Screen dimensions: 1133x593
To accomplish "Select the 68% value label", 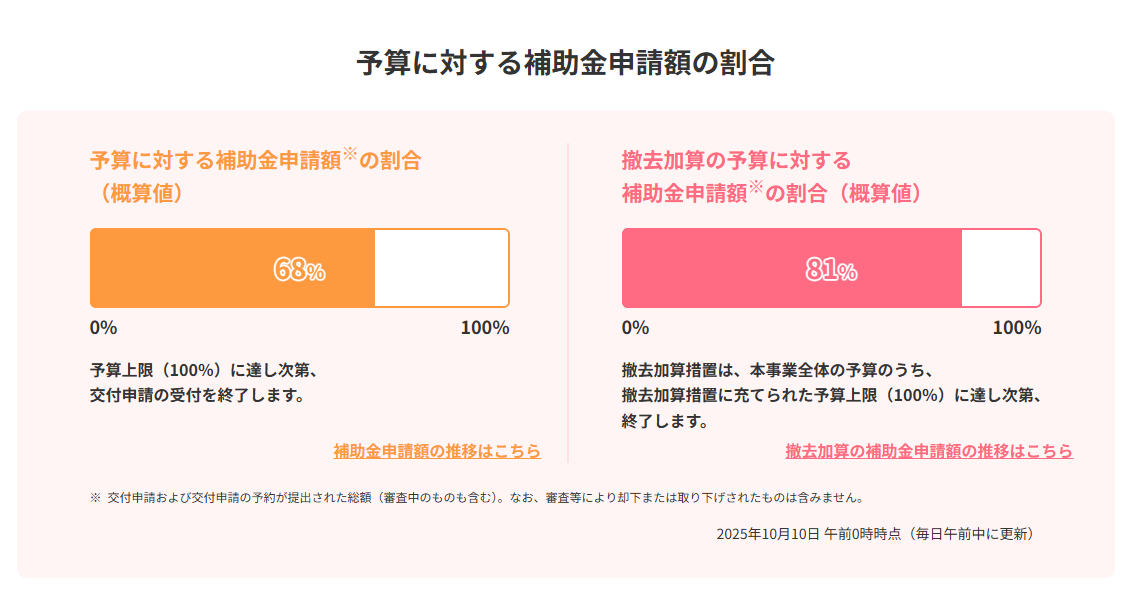I will click(299, 270).
